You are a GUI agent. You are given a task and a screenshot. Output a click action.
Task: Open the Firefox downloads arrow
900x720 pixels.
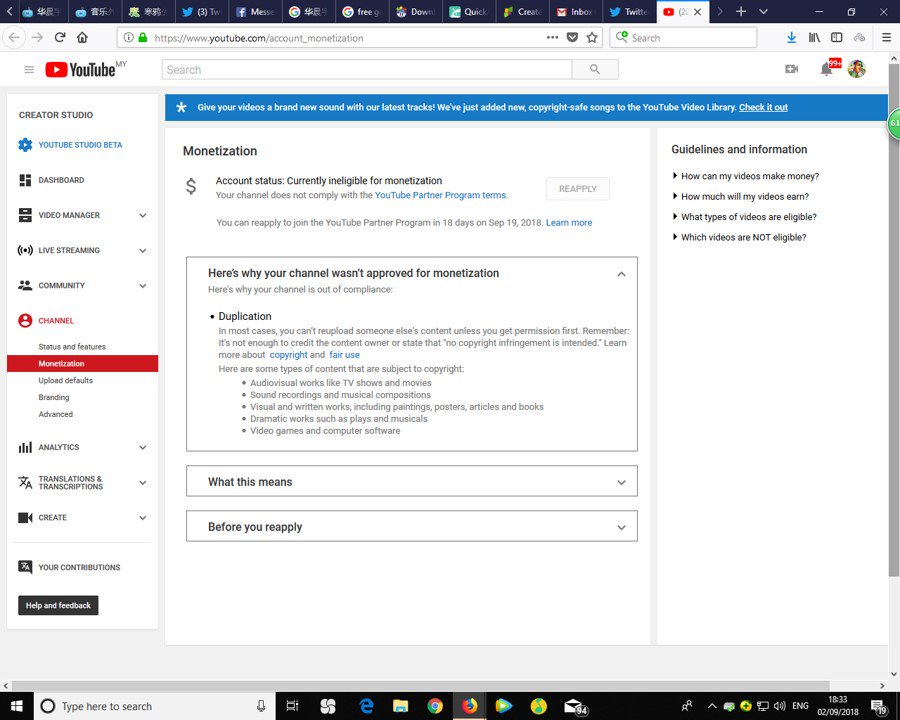click(x=792, y=37)
